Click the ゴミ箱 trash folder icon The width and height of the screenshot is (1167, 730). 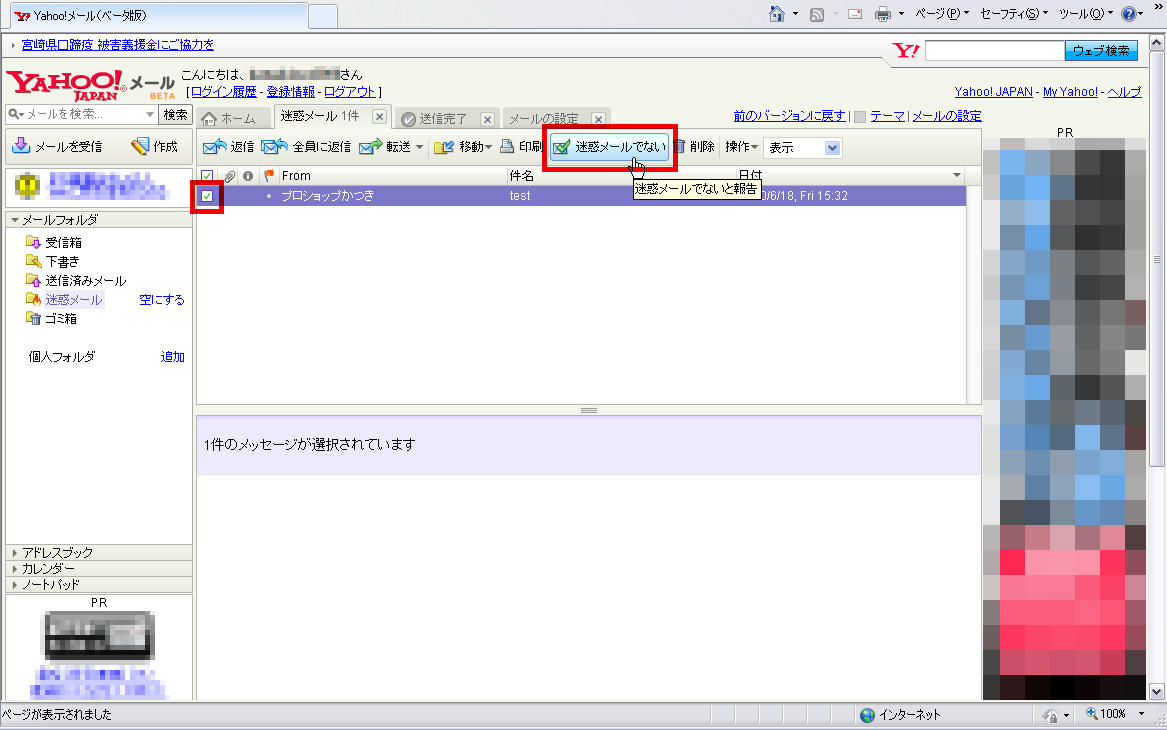pos(33,318)
